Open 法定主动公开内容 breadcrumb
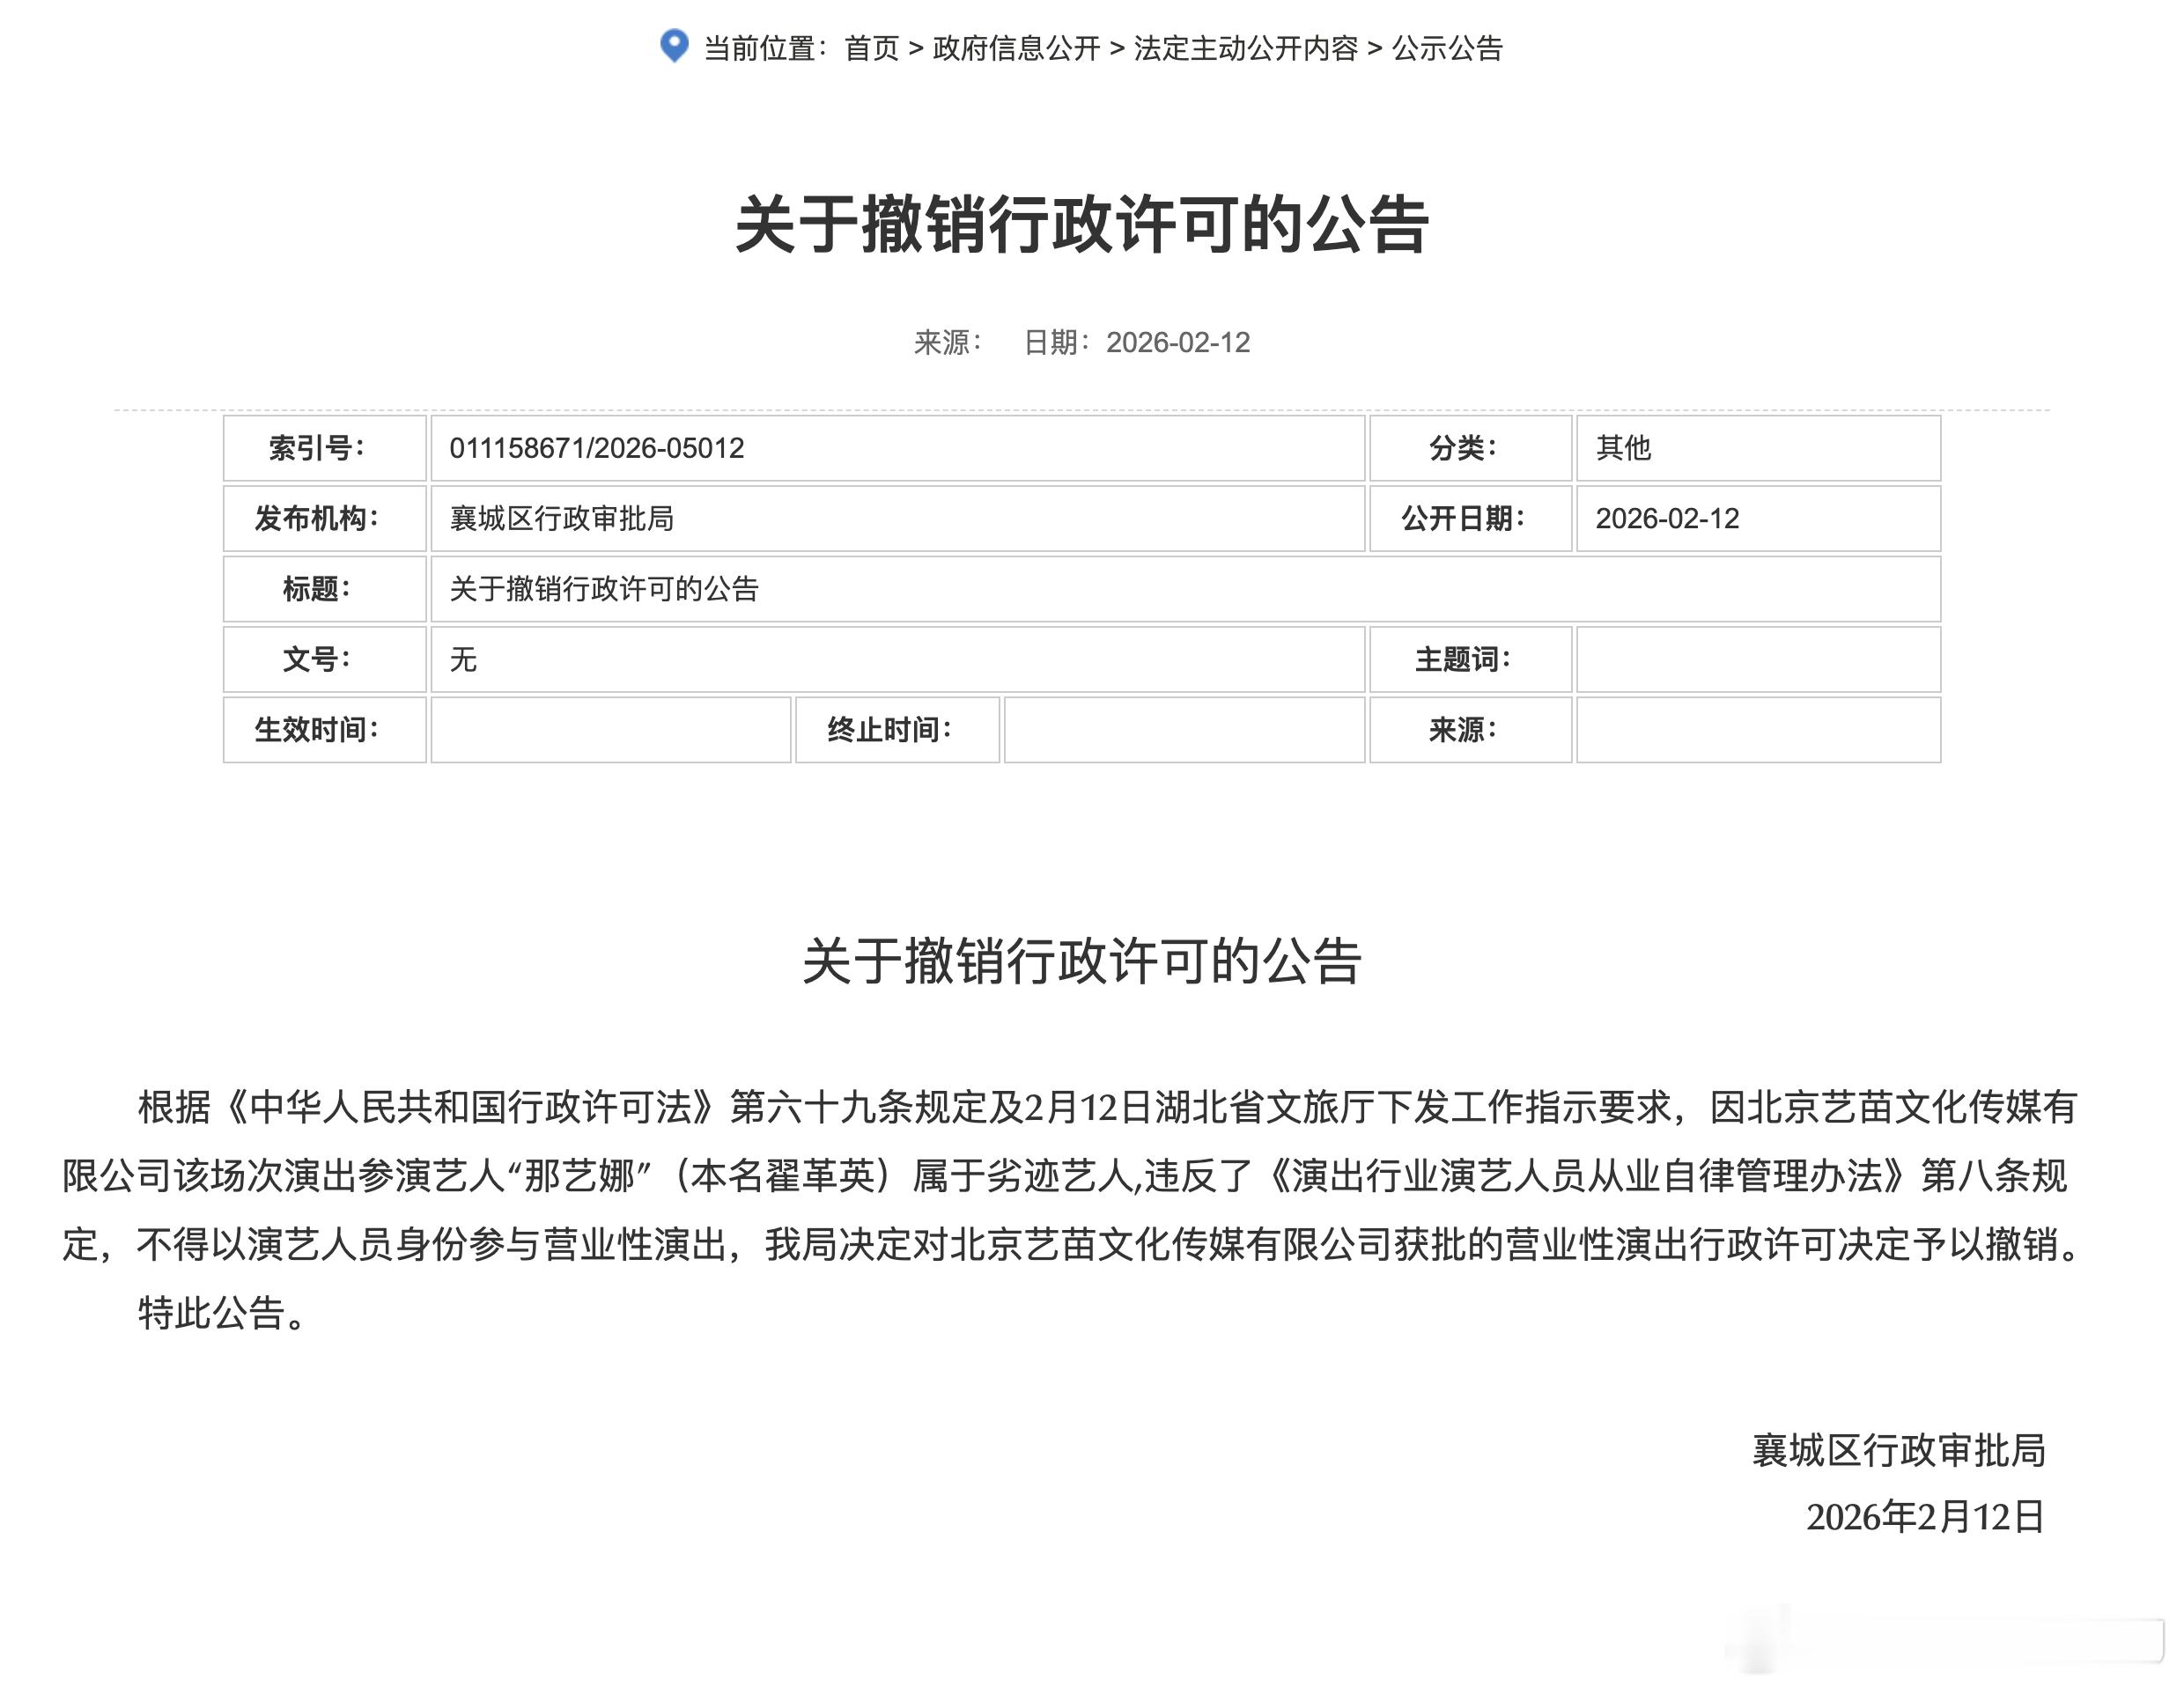The height and width of the screenshot is (1694, 2184). pos(1245,48)
